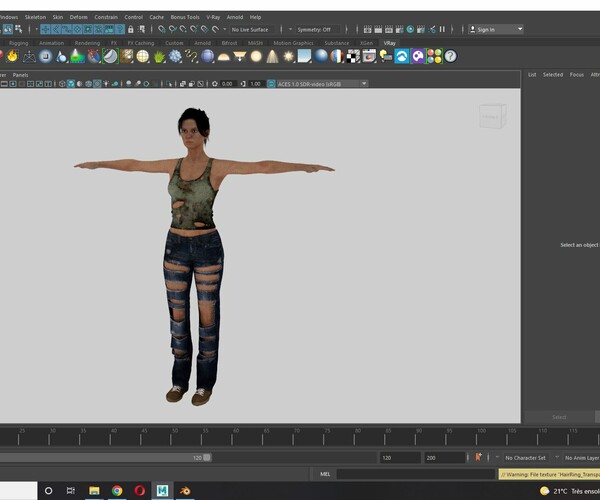Switch to the XGen shelf tab
The image size is (600, 500).
366,43
